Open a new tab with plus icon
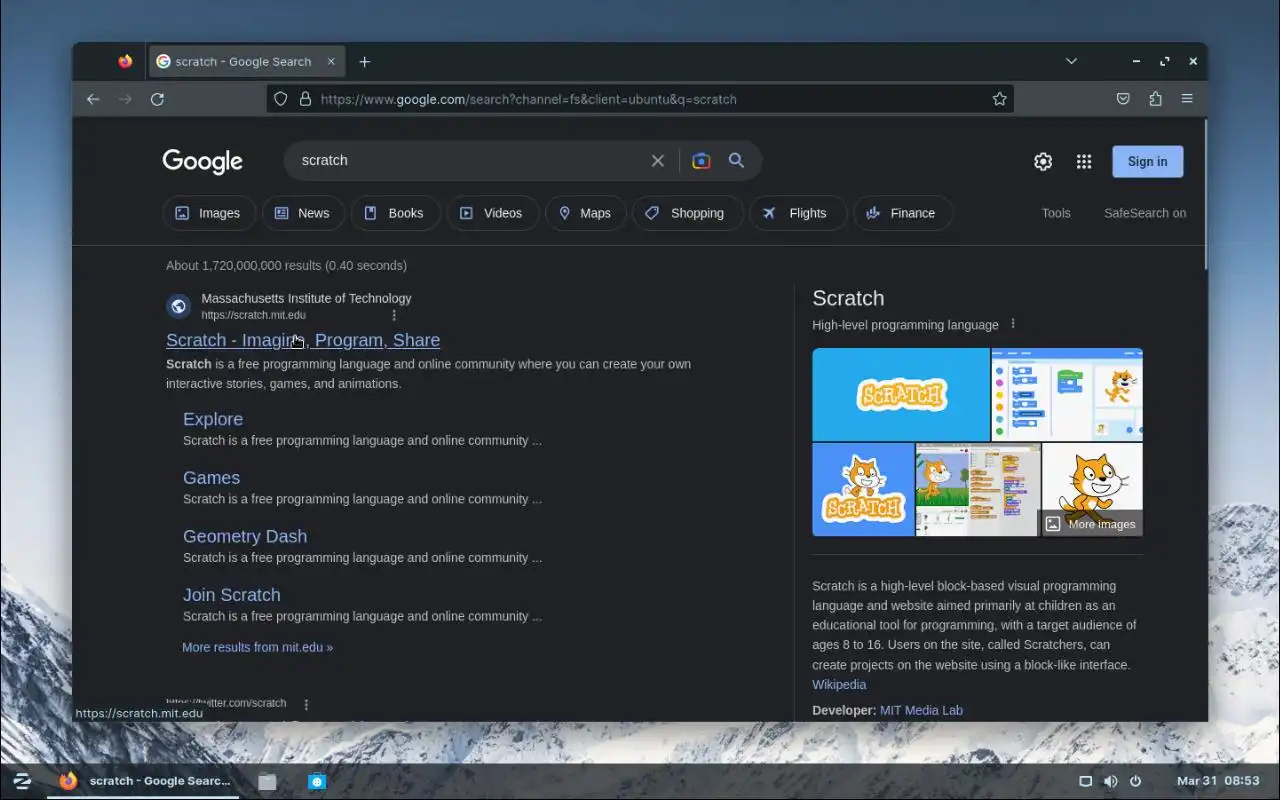The width and height of the screenshot is (1280, 800). pyautogui.click(x=364, y=61)
